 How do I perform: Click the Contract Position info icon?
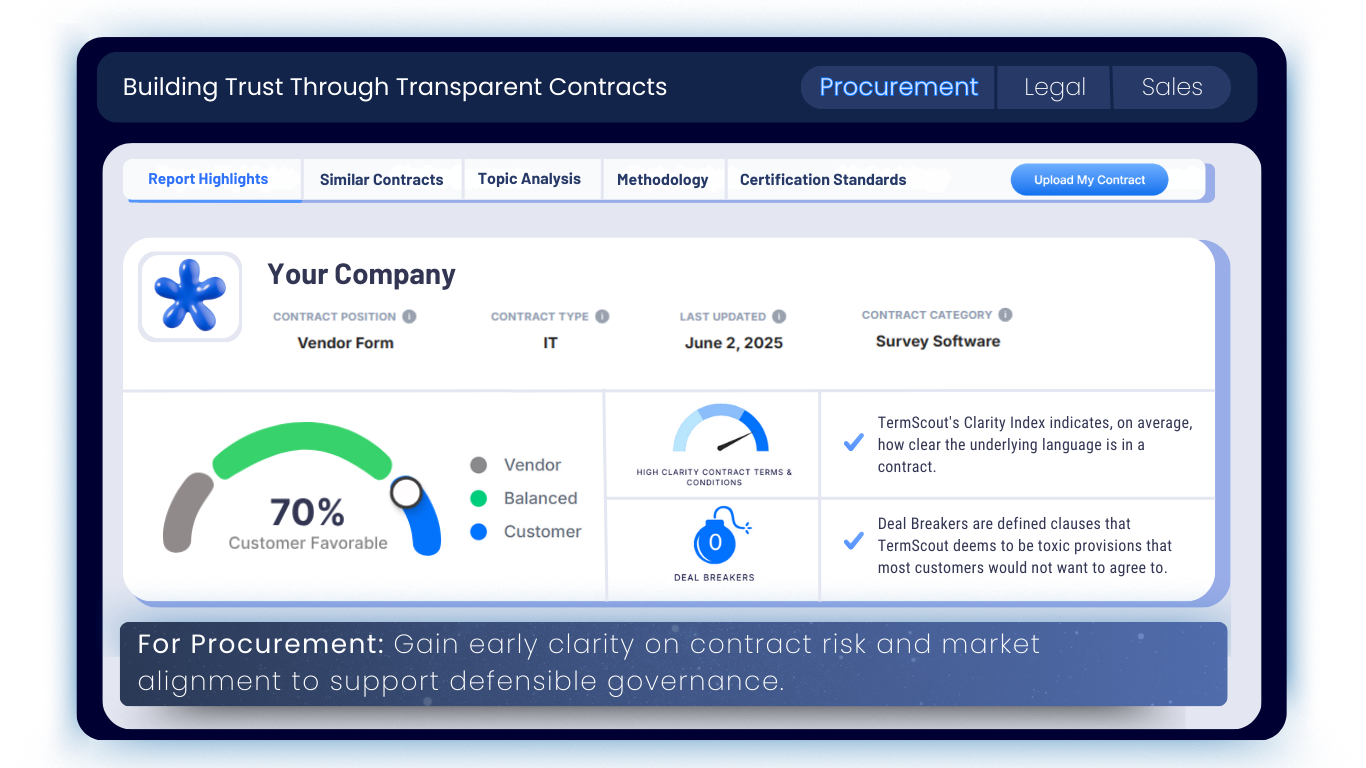(x=409, y=316)
